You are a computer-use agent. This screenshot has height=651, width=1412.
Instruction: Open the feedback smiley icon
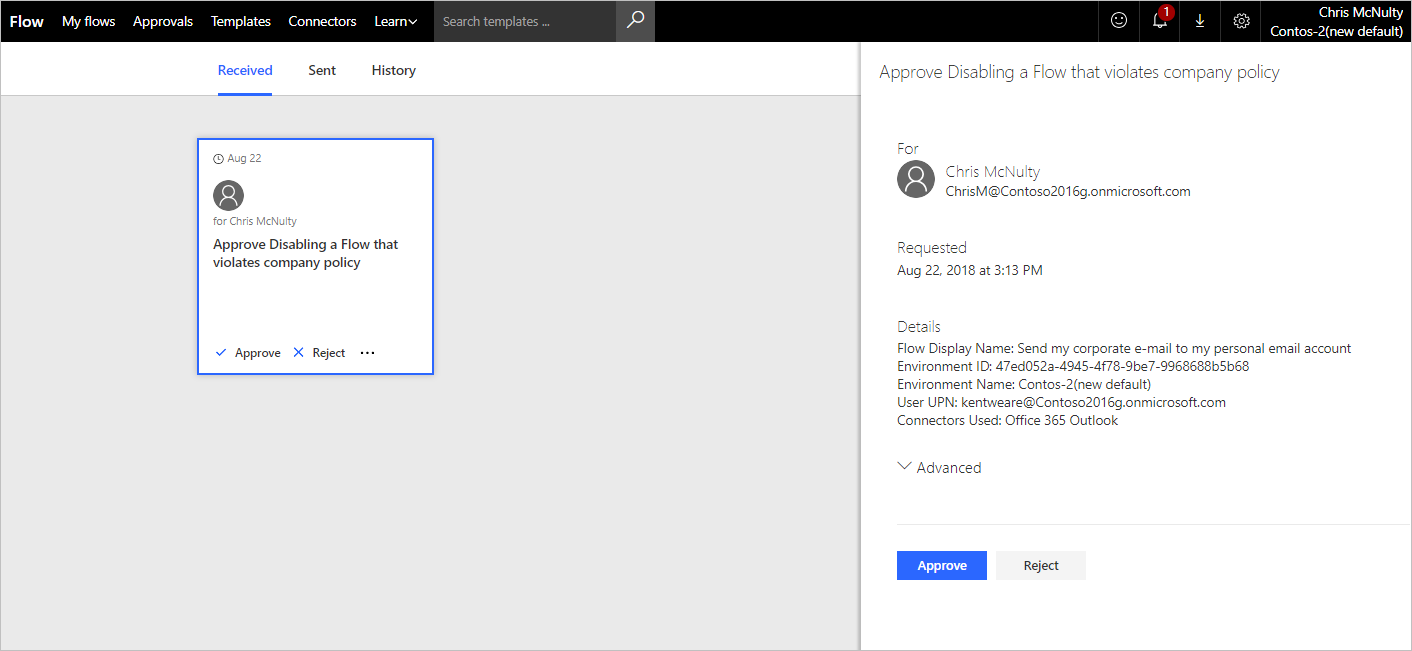pyautogui.click(x=1119, y=21)
